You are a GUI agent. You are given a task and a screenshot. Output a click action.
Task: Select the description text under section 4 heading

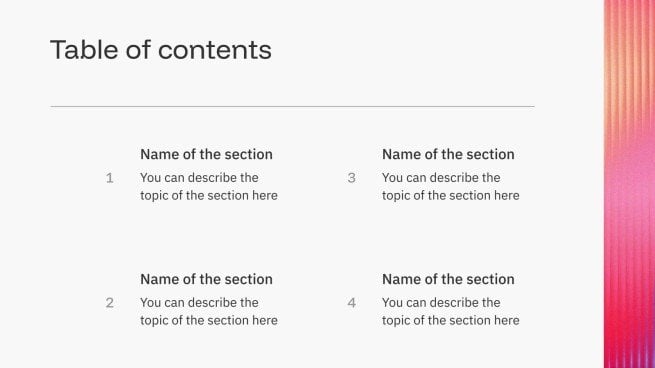pos(451,312)
